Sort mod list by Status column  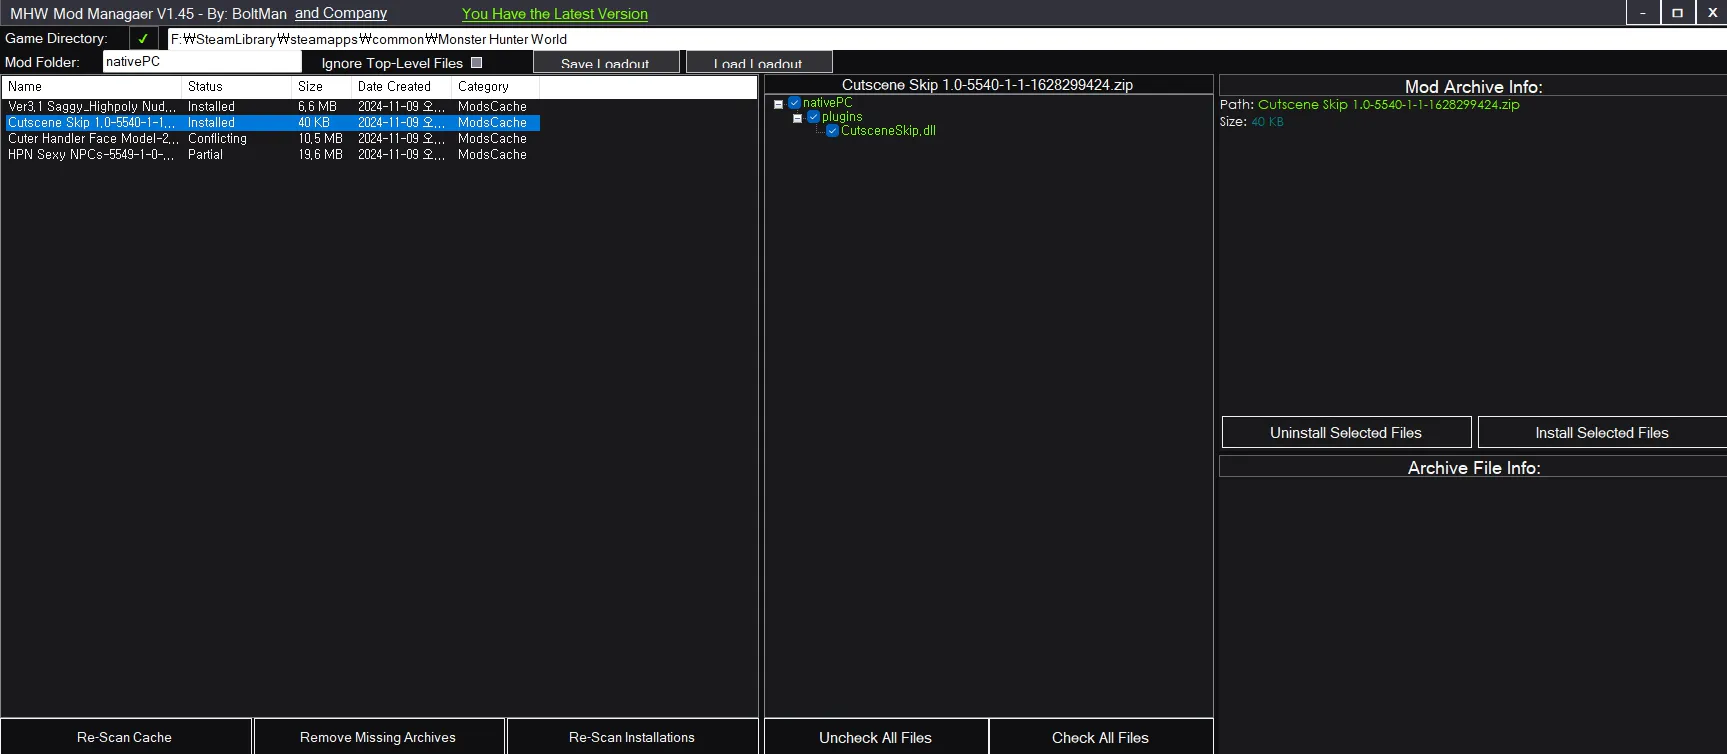pos(235,87)
